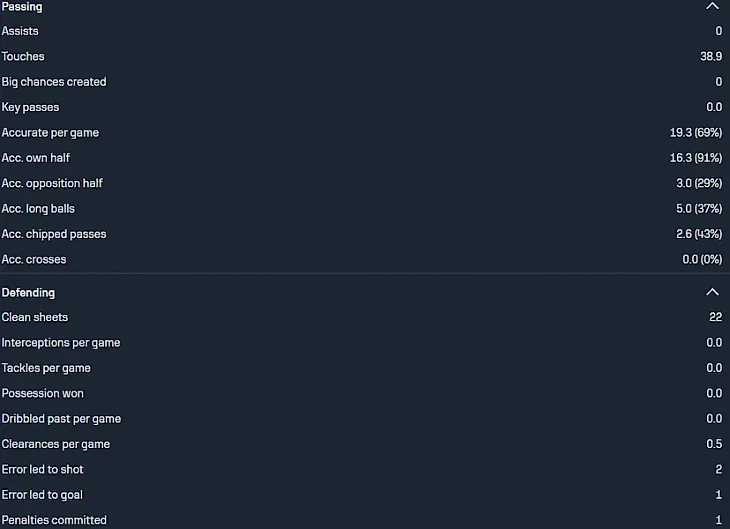This screenshot has height=529, width=730.
Task: Click the Clean sheets value 22
Action: [714, 317]
